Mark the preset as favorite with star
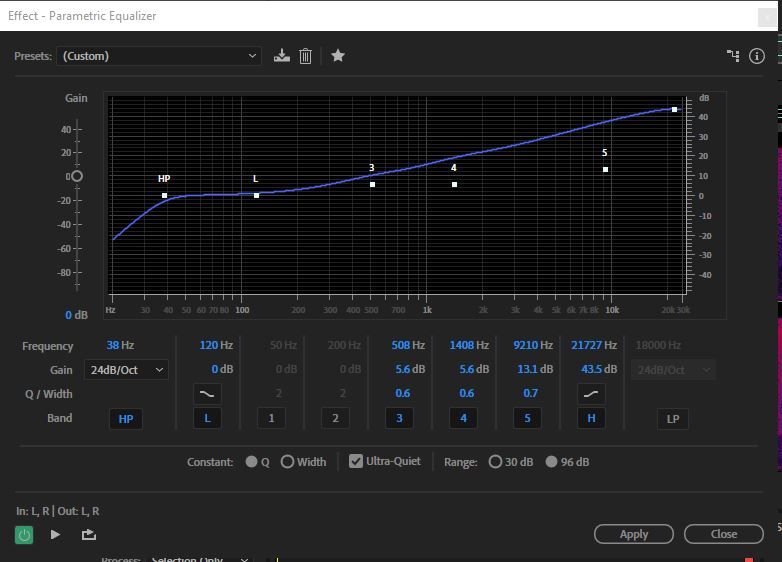The width and height of the screenshot is (782, 562). 338,55
